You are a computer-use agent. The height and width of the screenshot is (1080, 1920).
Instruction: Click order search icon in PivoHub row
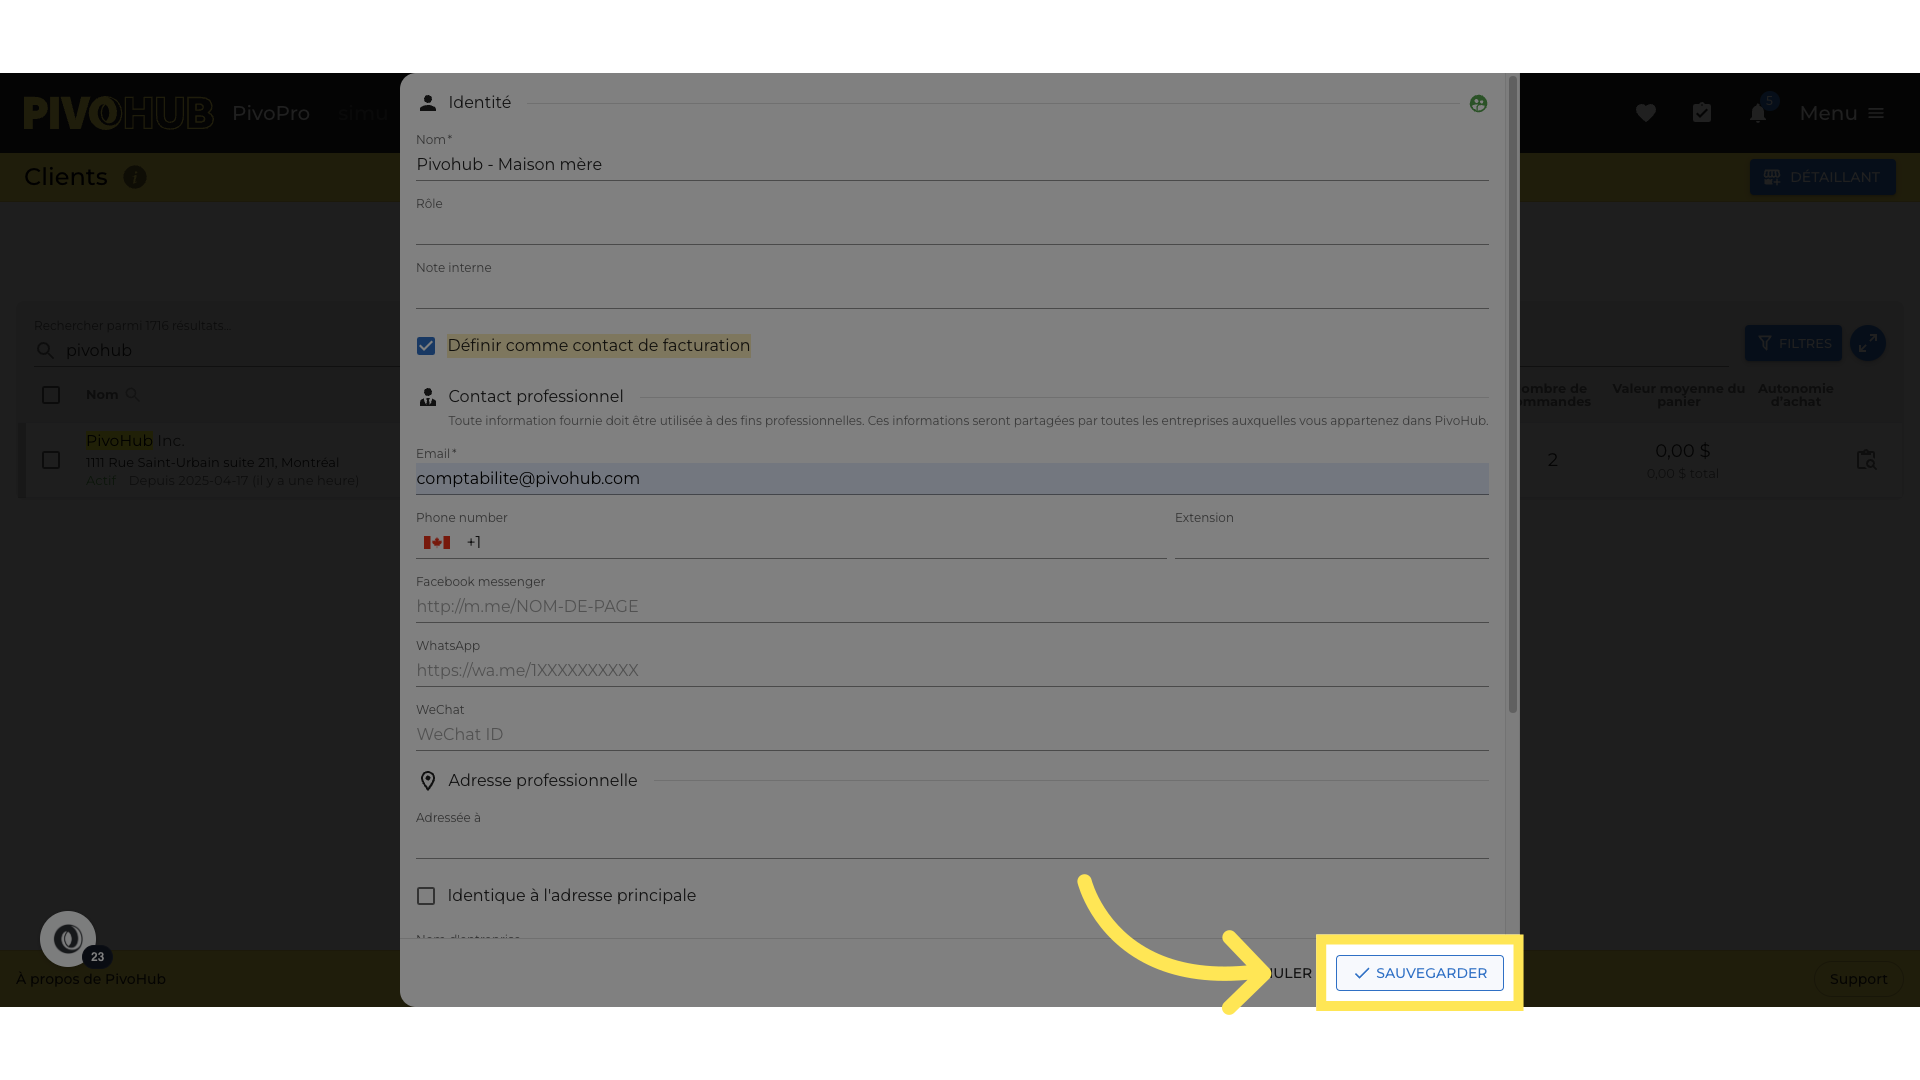point(1866,460)
